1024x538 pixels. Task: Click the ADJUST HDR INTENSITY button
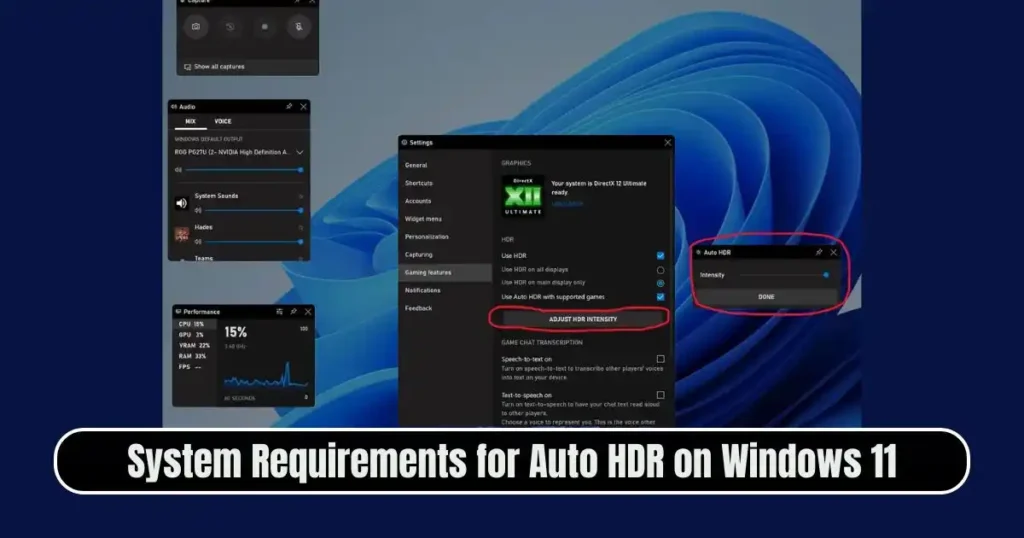[x=583, y=319]
